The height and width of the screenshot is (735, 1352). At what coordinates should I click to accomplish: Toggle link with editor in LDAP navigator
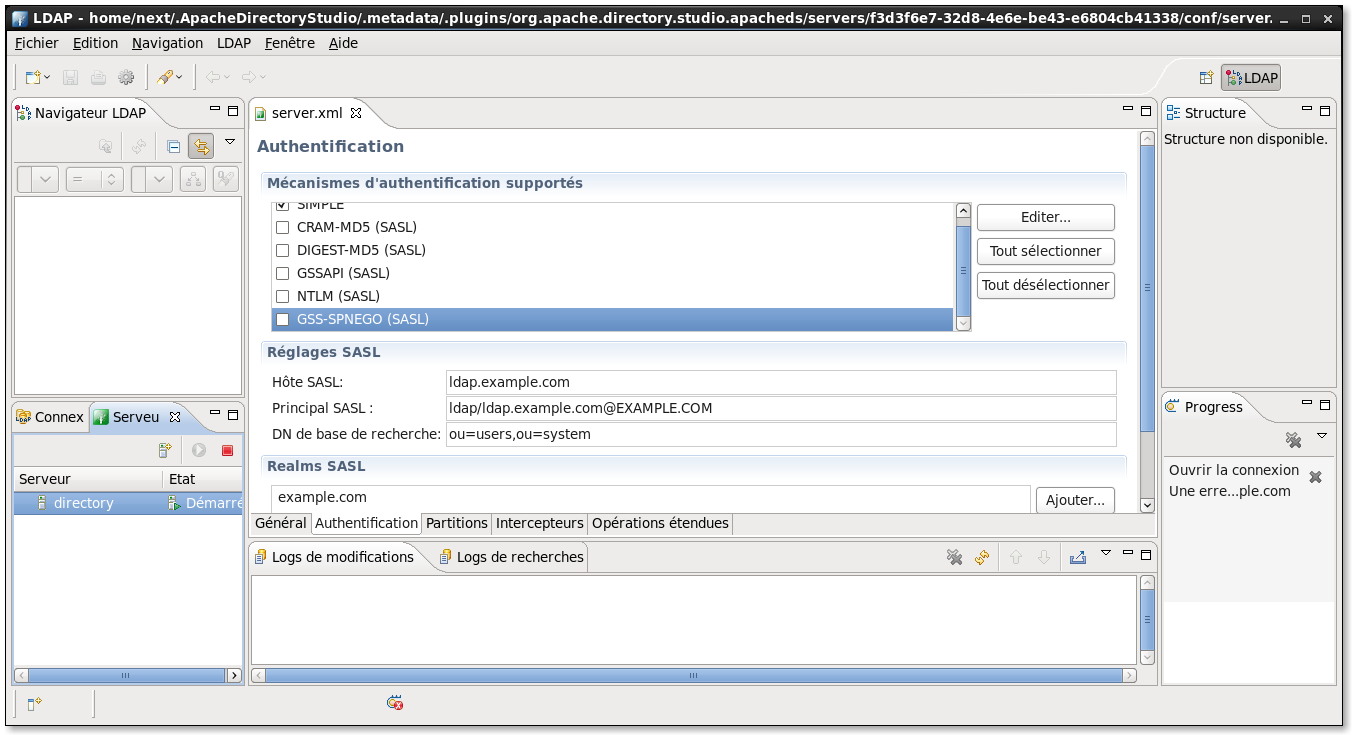201,146
